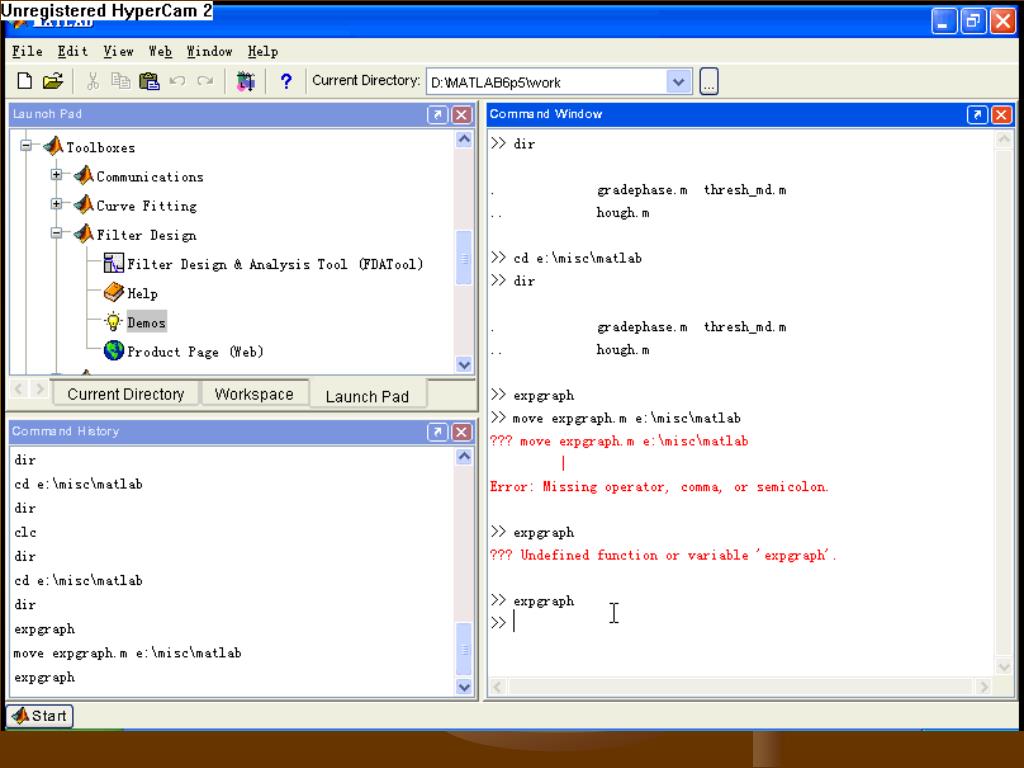
Task: Click the Paste clipboard toolbar icon
Action: point(150,81)
